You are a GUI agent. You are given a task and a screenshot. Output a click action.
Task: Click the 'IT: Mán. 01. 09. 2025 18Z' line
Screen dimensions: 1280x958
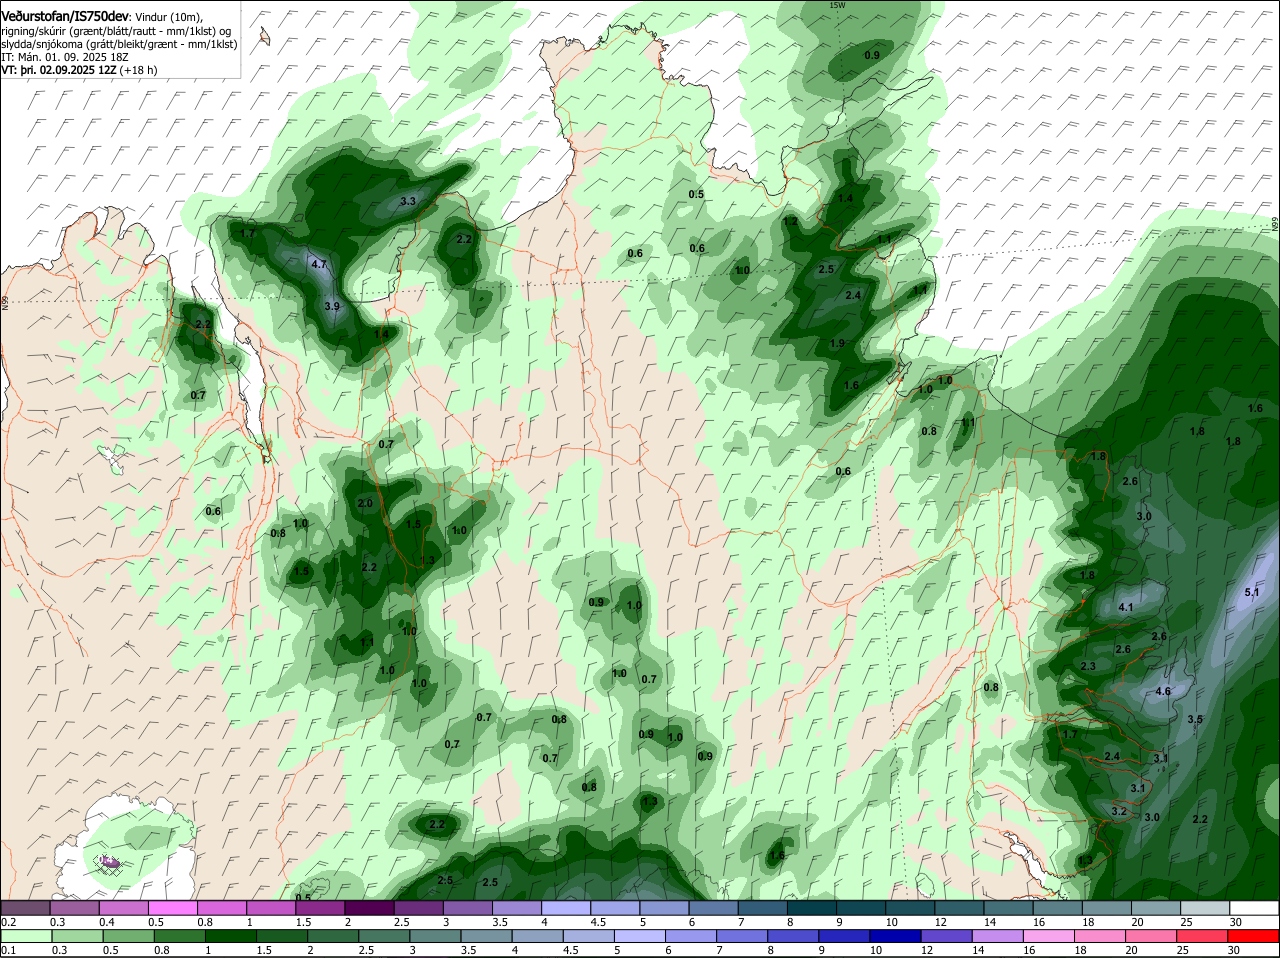point(63,57)
